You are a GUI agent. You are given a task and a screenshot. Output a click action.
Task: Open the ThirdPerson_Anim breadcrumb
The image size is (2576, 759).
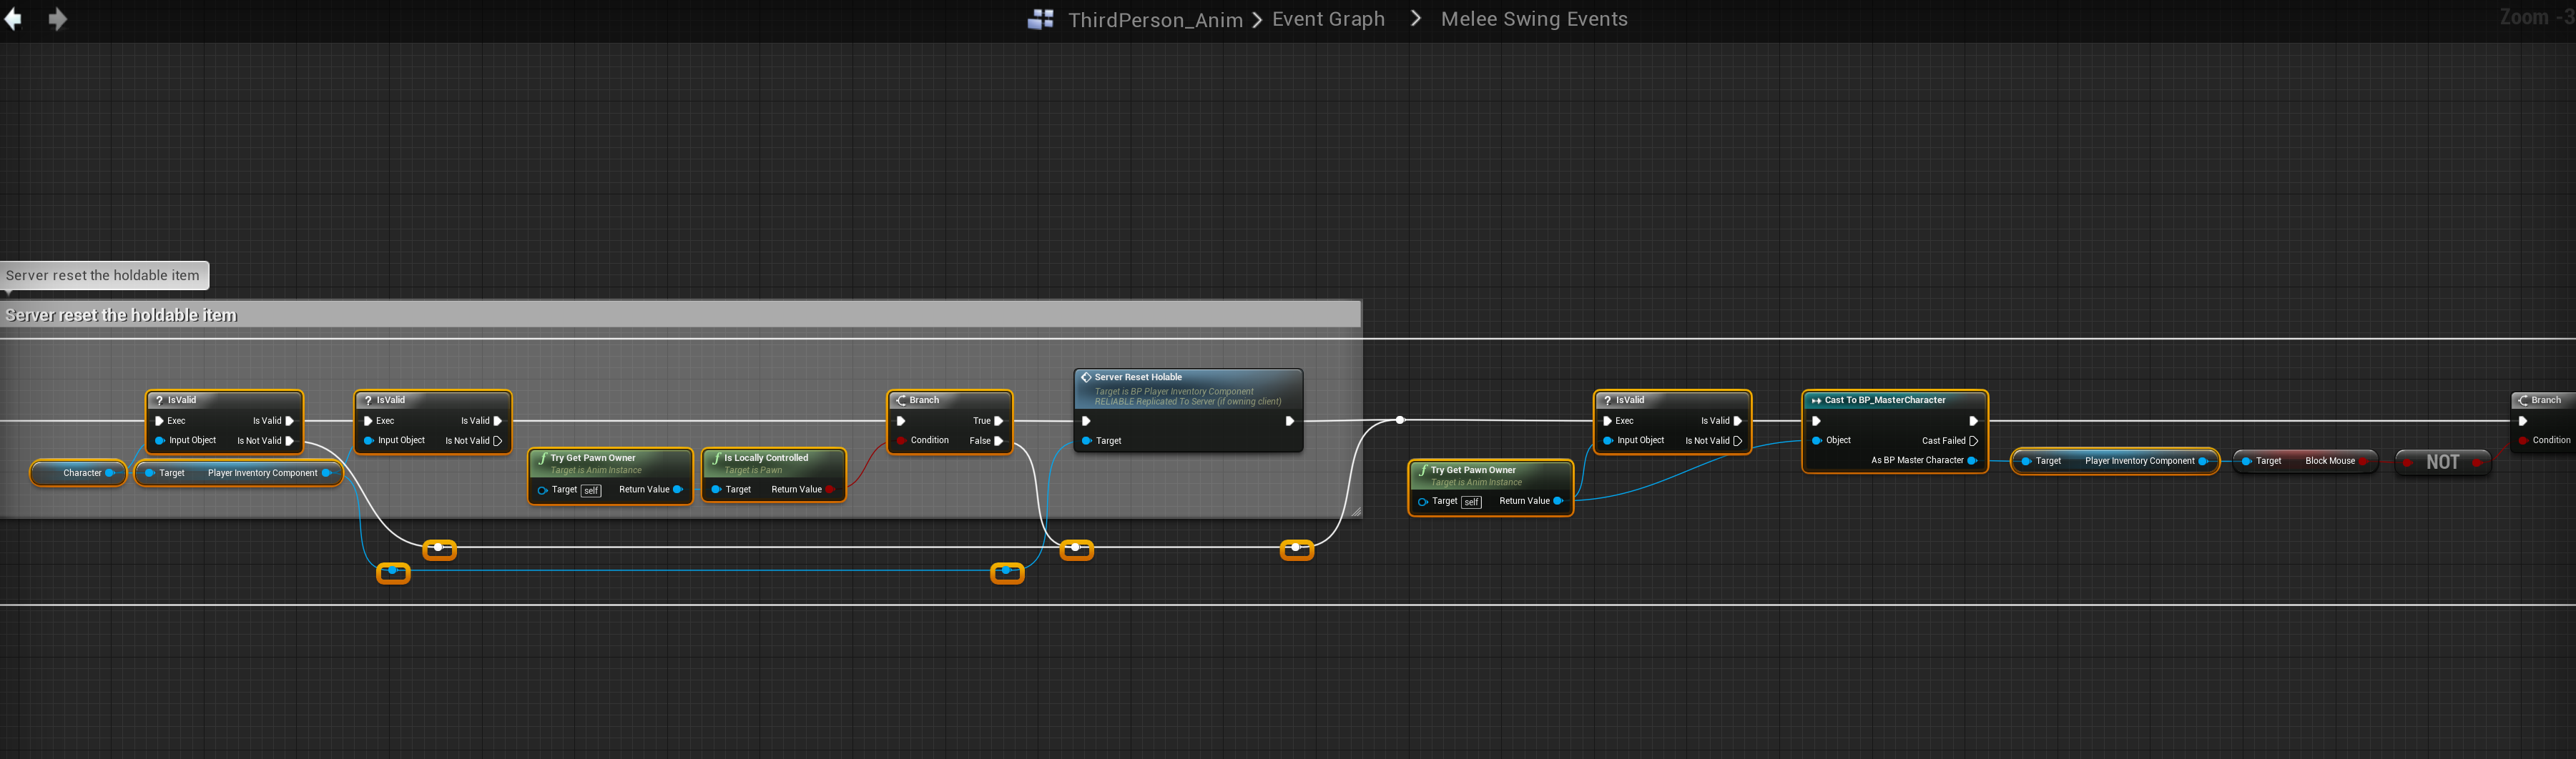pos(1154,20)
